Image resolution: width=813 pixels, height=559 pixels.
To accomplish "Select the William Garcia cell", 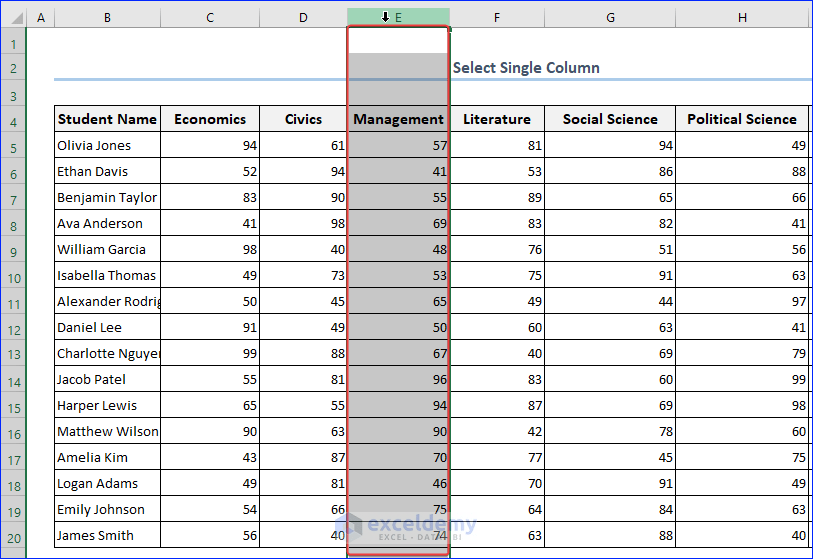I will click(107, 249).
